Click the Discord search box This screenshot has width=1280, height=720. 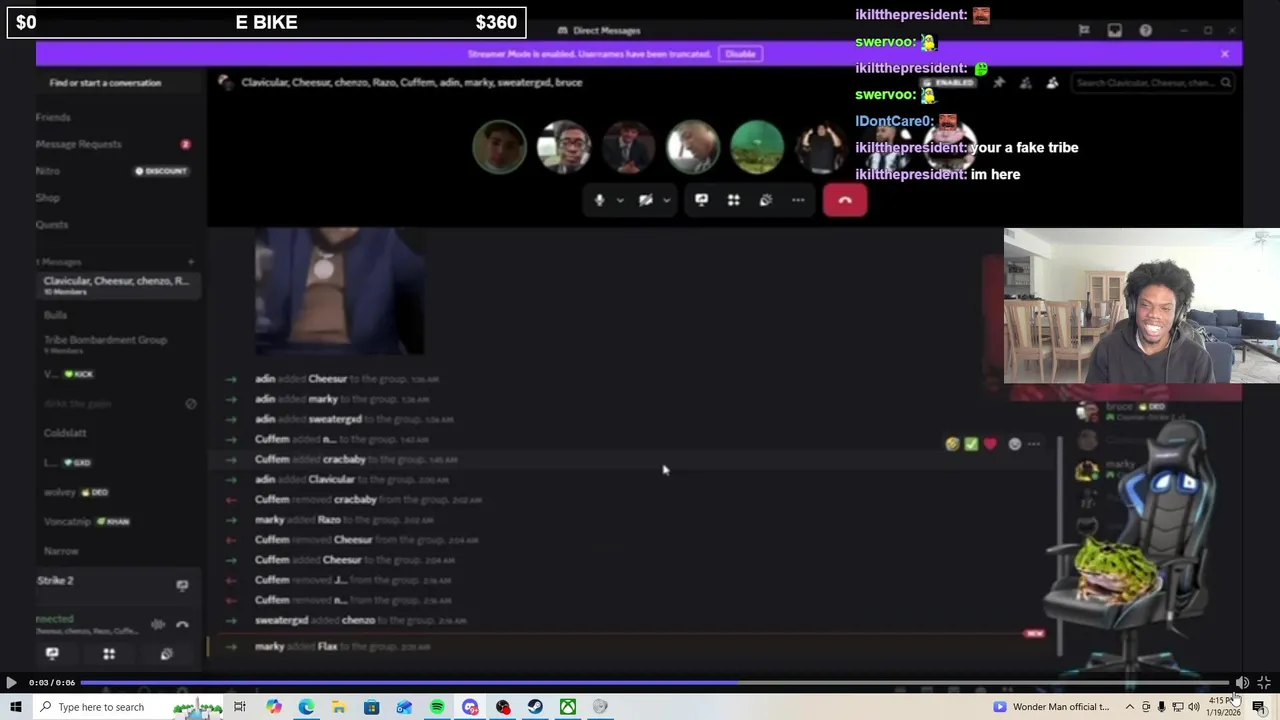[1154, 83]
